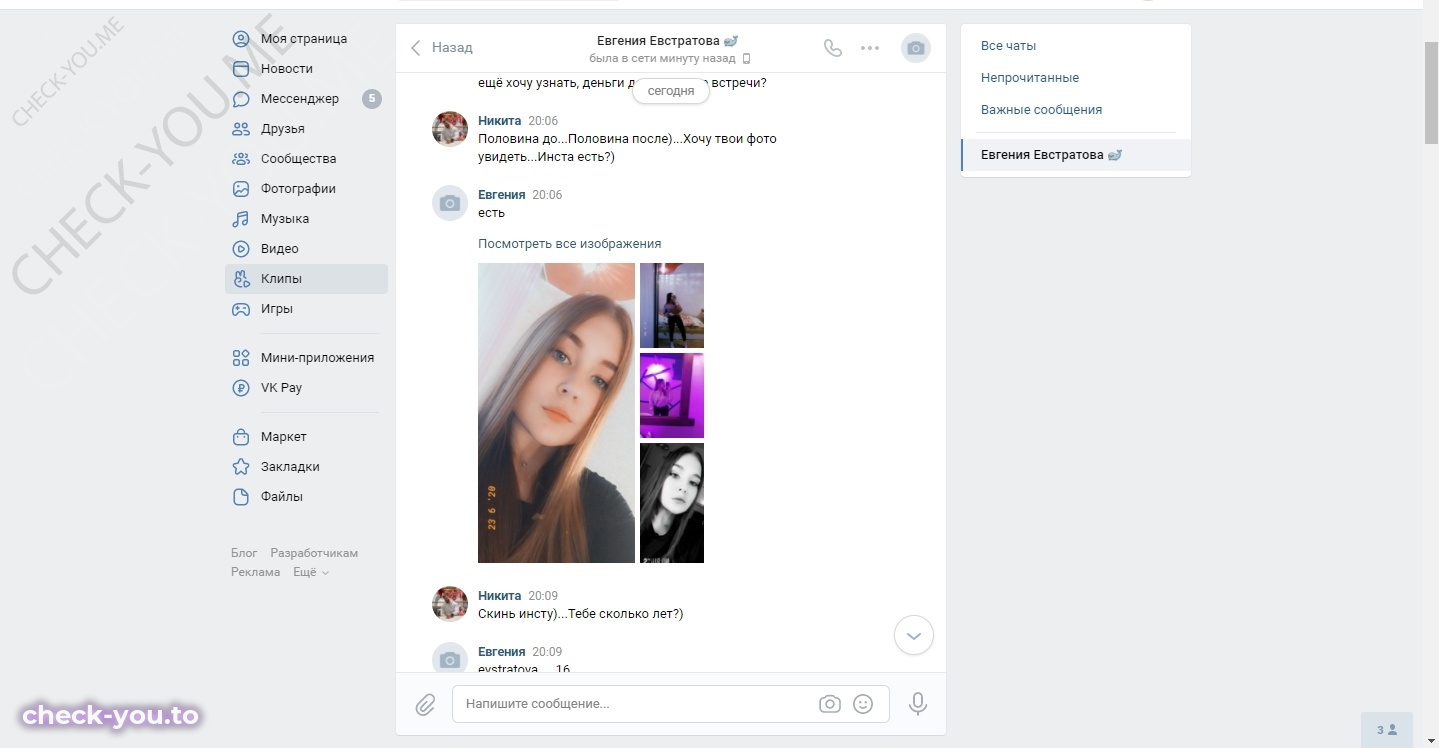Open the chat header camera avatar

pyautogui.click(x=916, y=48)
